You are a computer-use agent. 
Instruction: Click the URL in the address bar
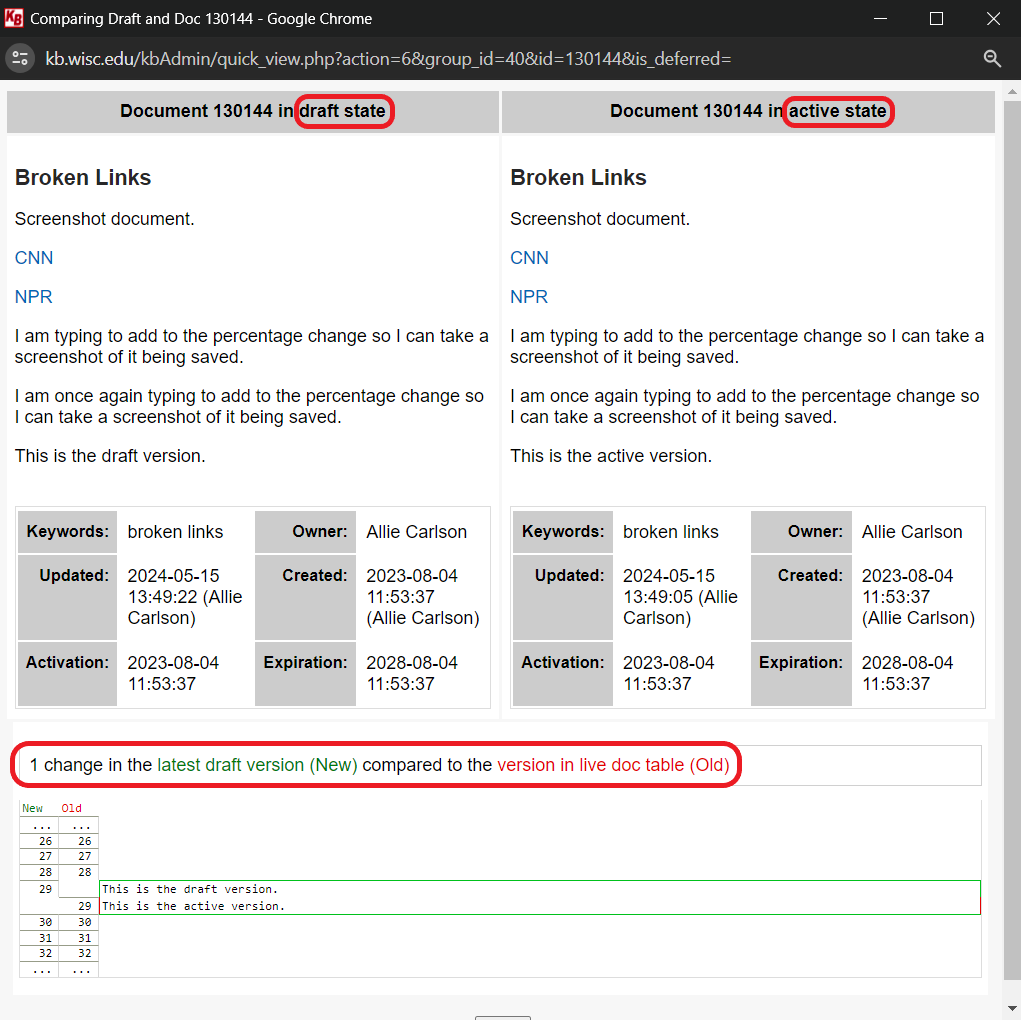point(388,59)
